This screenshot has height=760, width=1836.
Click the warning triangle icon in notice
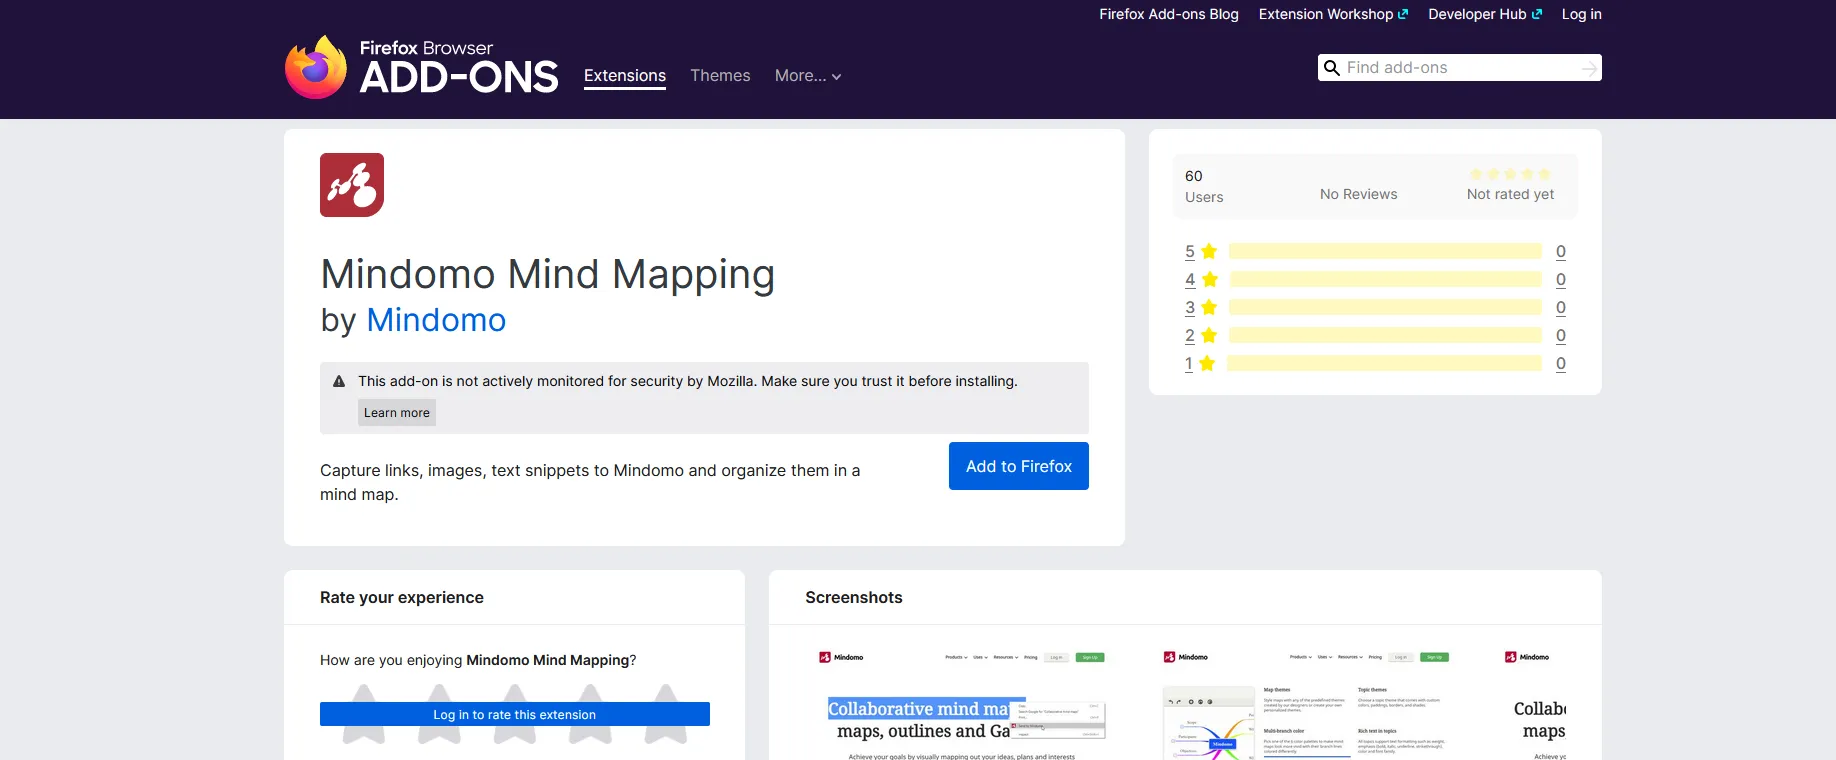click(x=339, y=381)
